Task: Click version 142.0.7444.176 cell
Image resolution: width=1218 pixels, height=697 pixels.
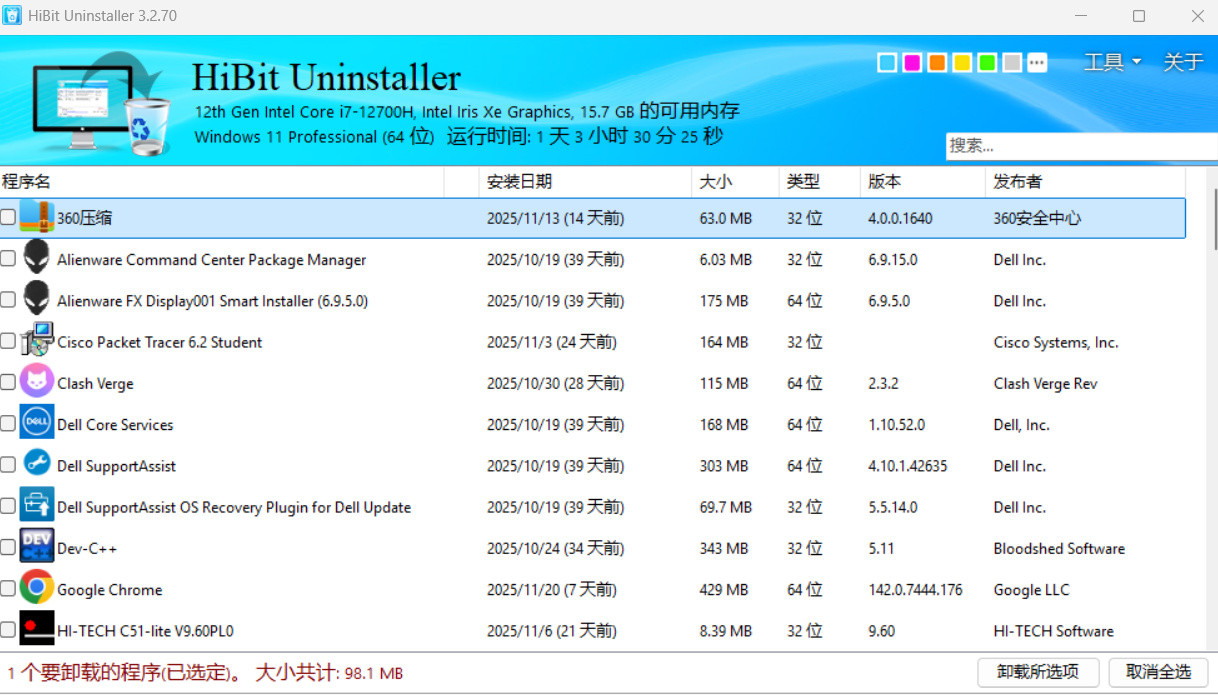Action: [x=916, y=590]
